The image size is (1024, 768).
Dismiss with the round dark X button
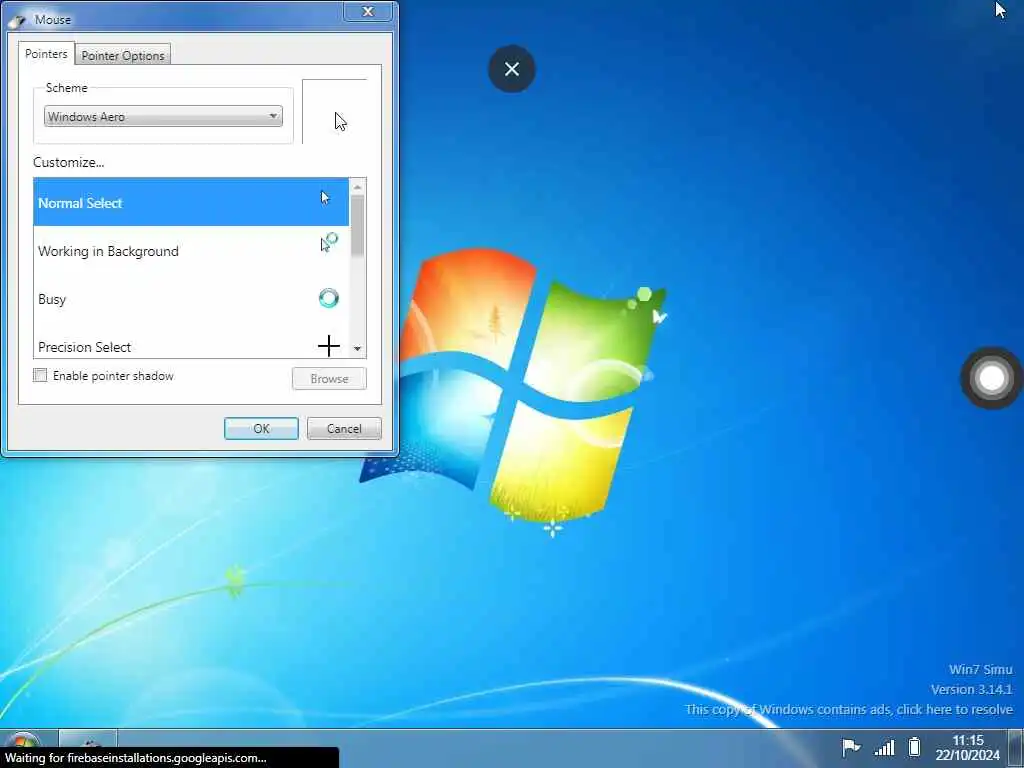(x=512, y=69)
